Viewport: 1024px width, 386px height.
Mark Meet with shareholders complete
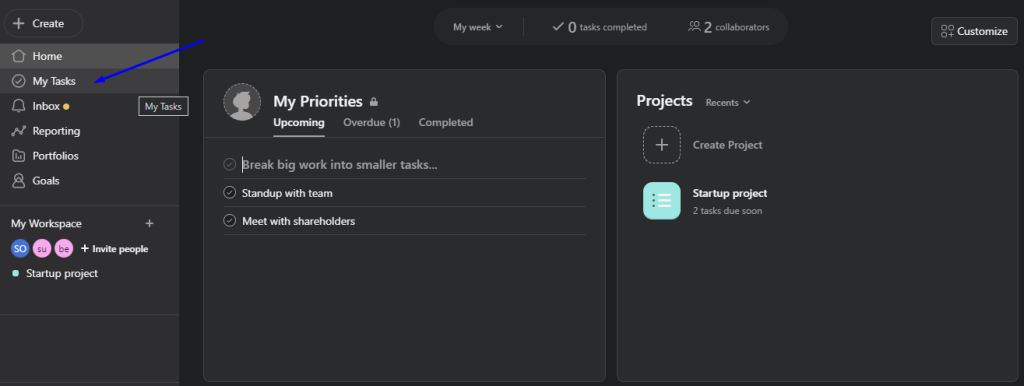coord(229,221)
